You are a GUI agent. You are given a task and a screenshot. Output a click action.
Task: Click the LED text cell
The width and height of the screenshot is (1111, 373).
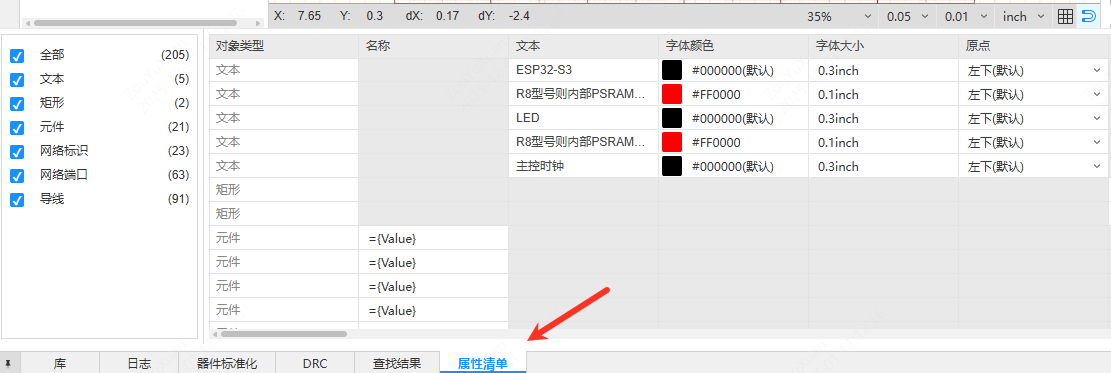(x=584, y=118)
